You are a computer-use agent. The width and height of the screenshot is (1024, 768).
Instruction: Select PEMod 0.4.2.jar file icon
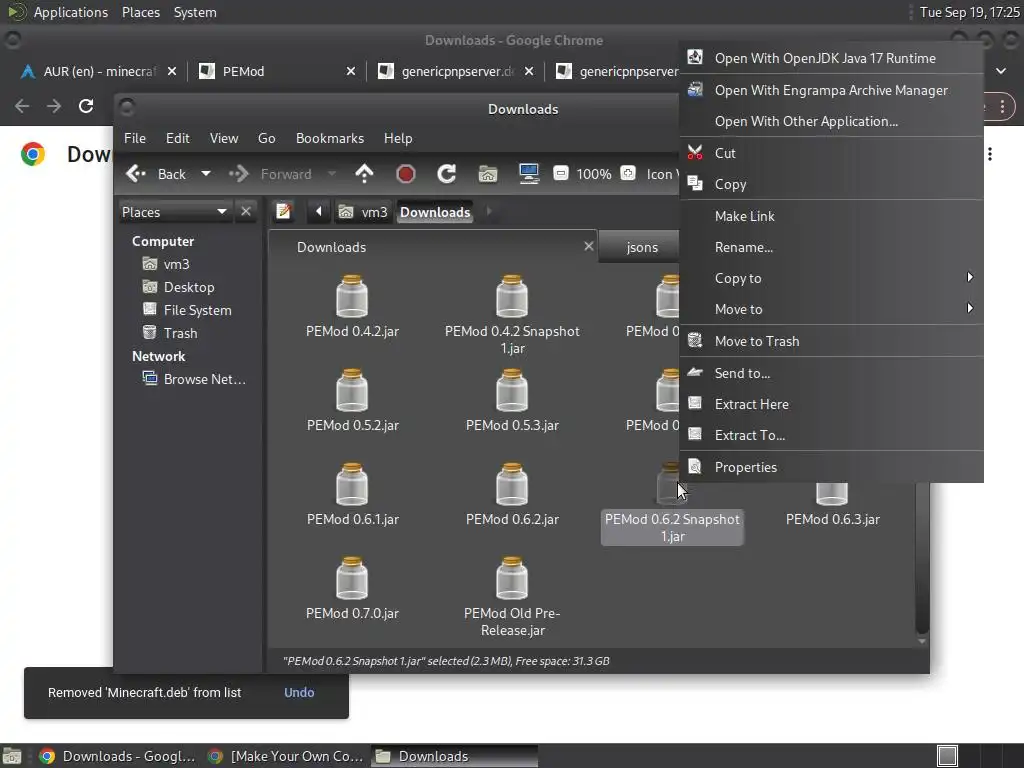(352, 296)
